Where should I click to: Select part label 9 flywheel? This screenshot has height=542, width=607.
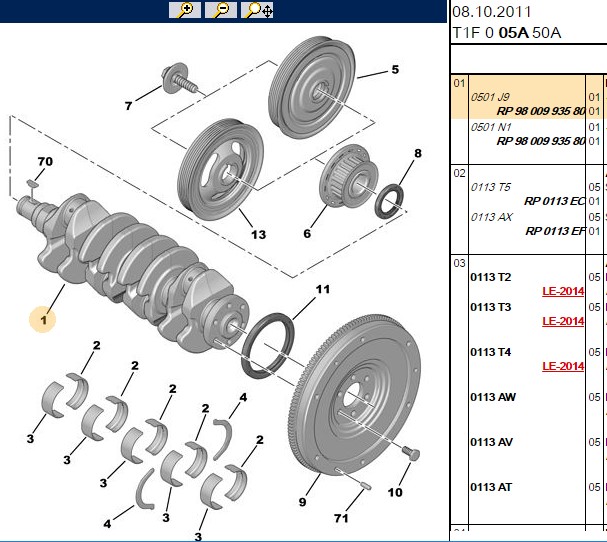point(302,502)
